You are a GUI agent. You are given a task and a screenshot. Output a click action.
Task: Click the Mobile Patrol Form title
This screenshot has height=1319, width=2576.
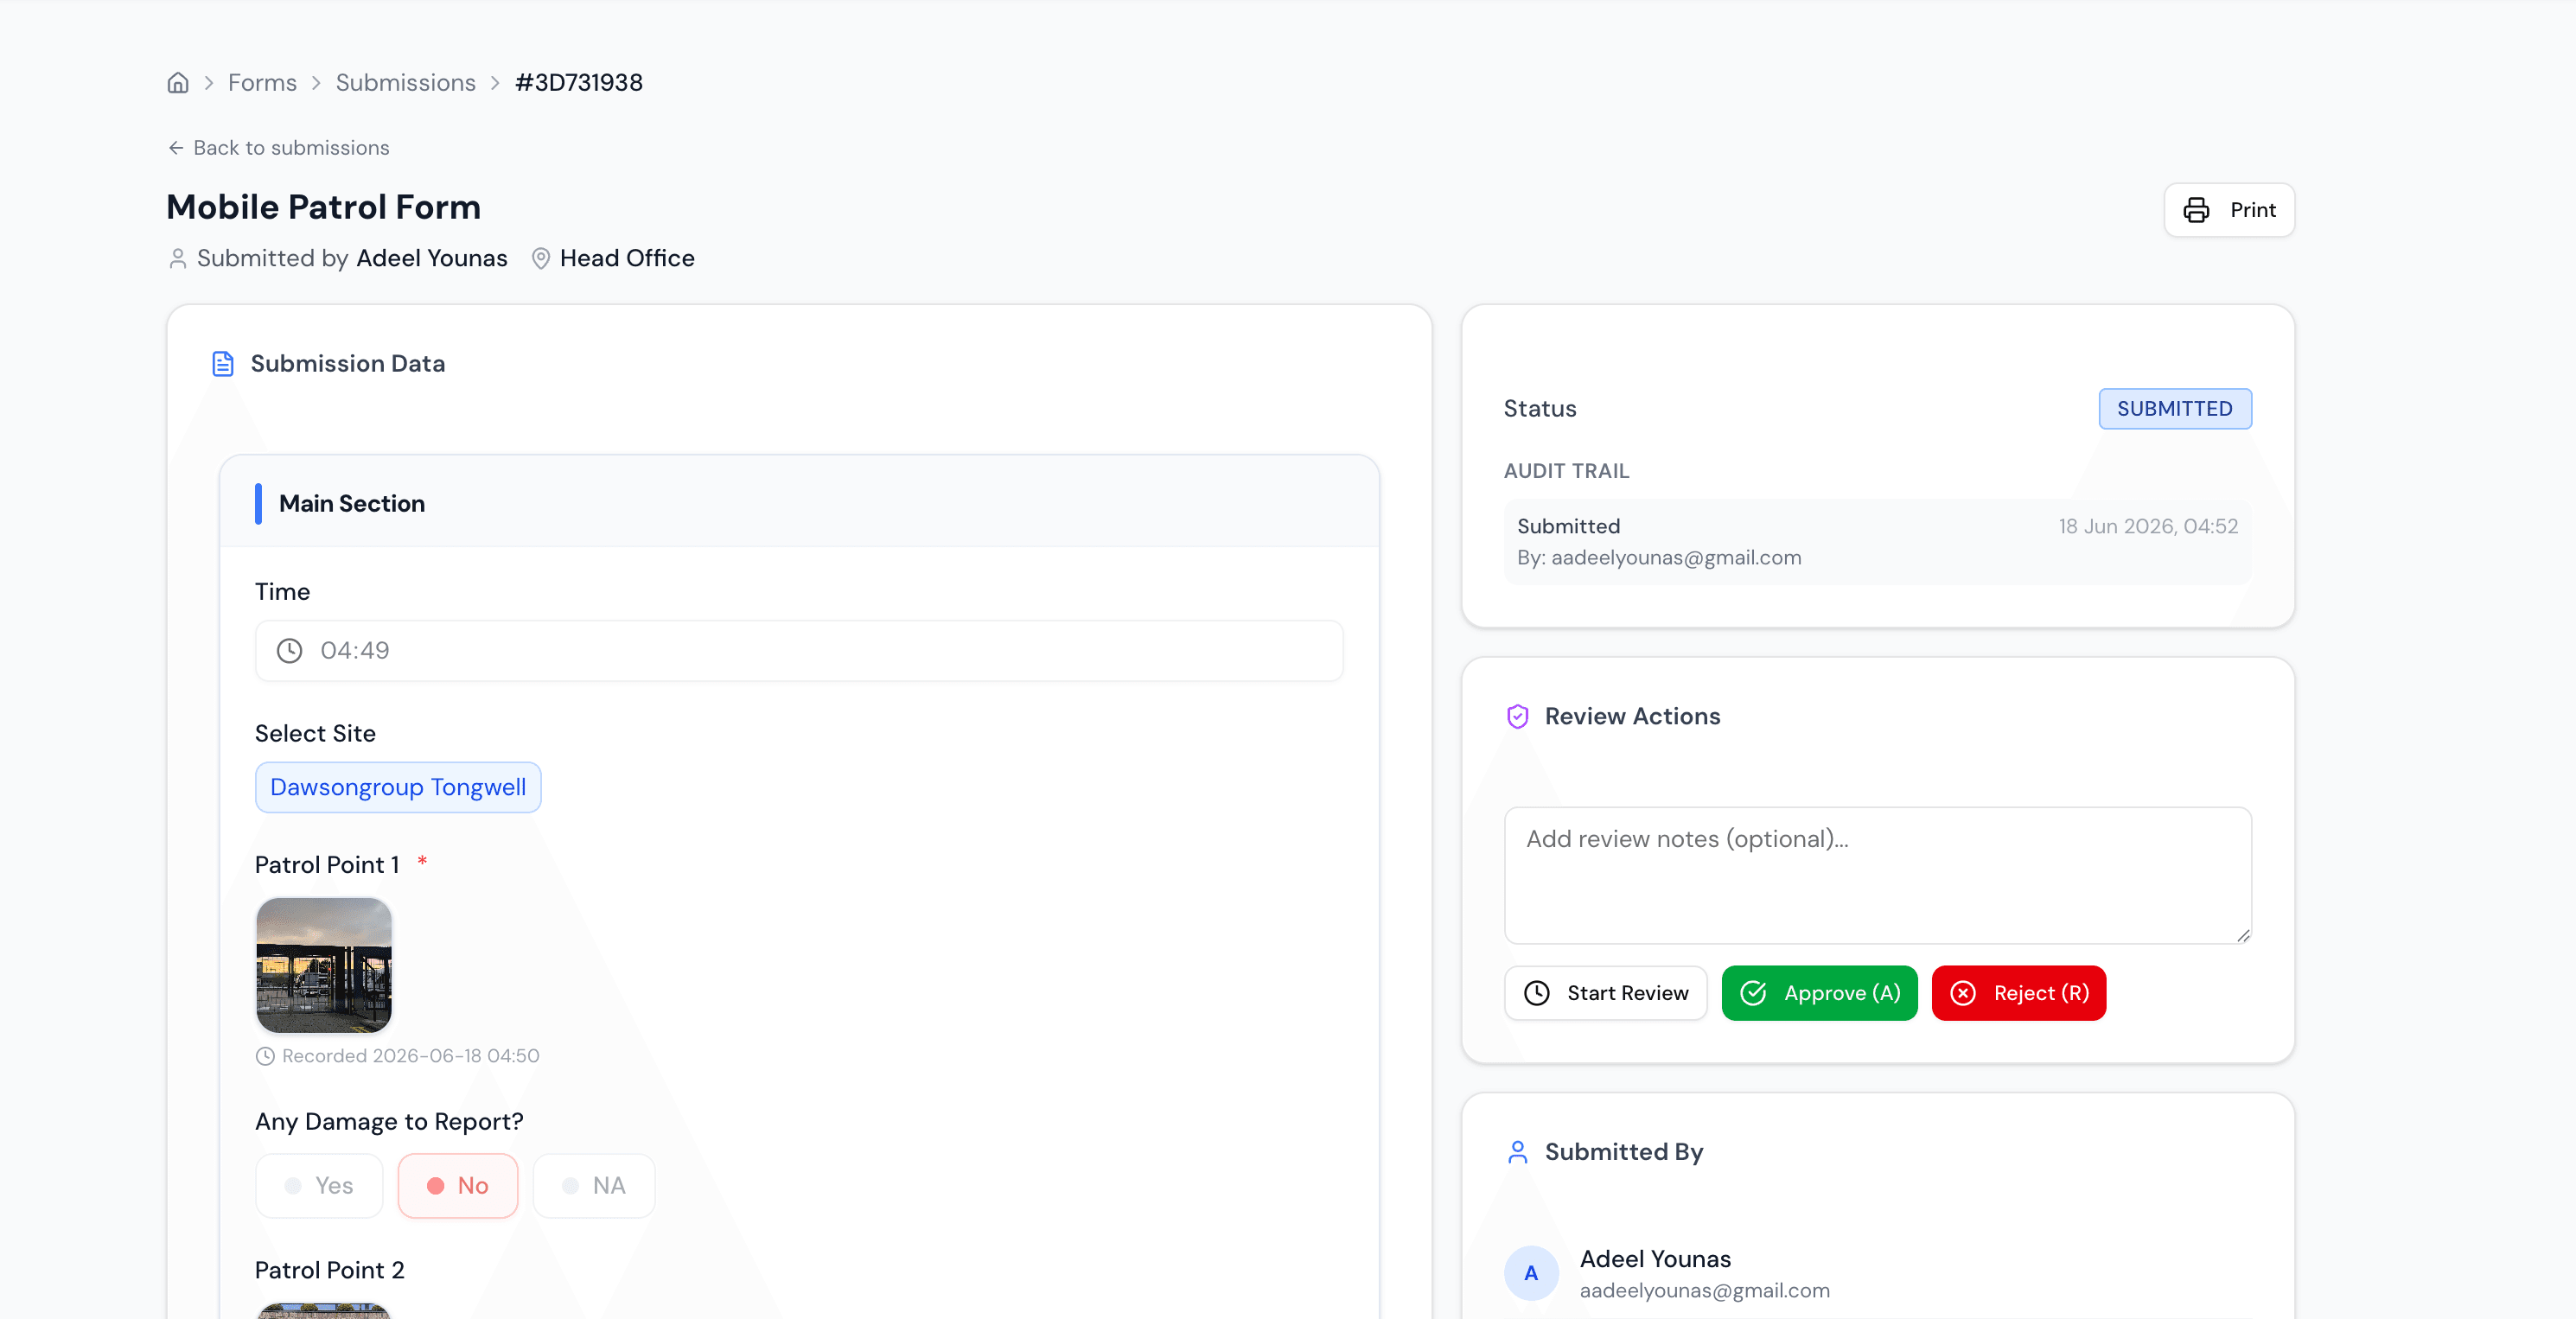(324, 207)
